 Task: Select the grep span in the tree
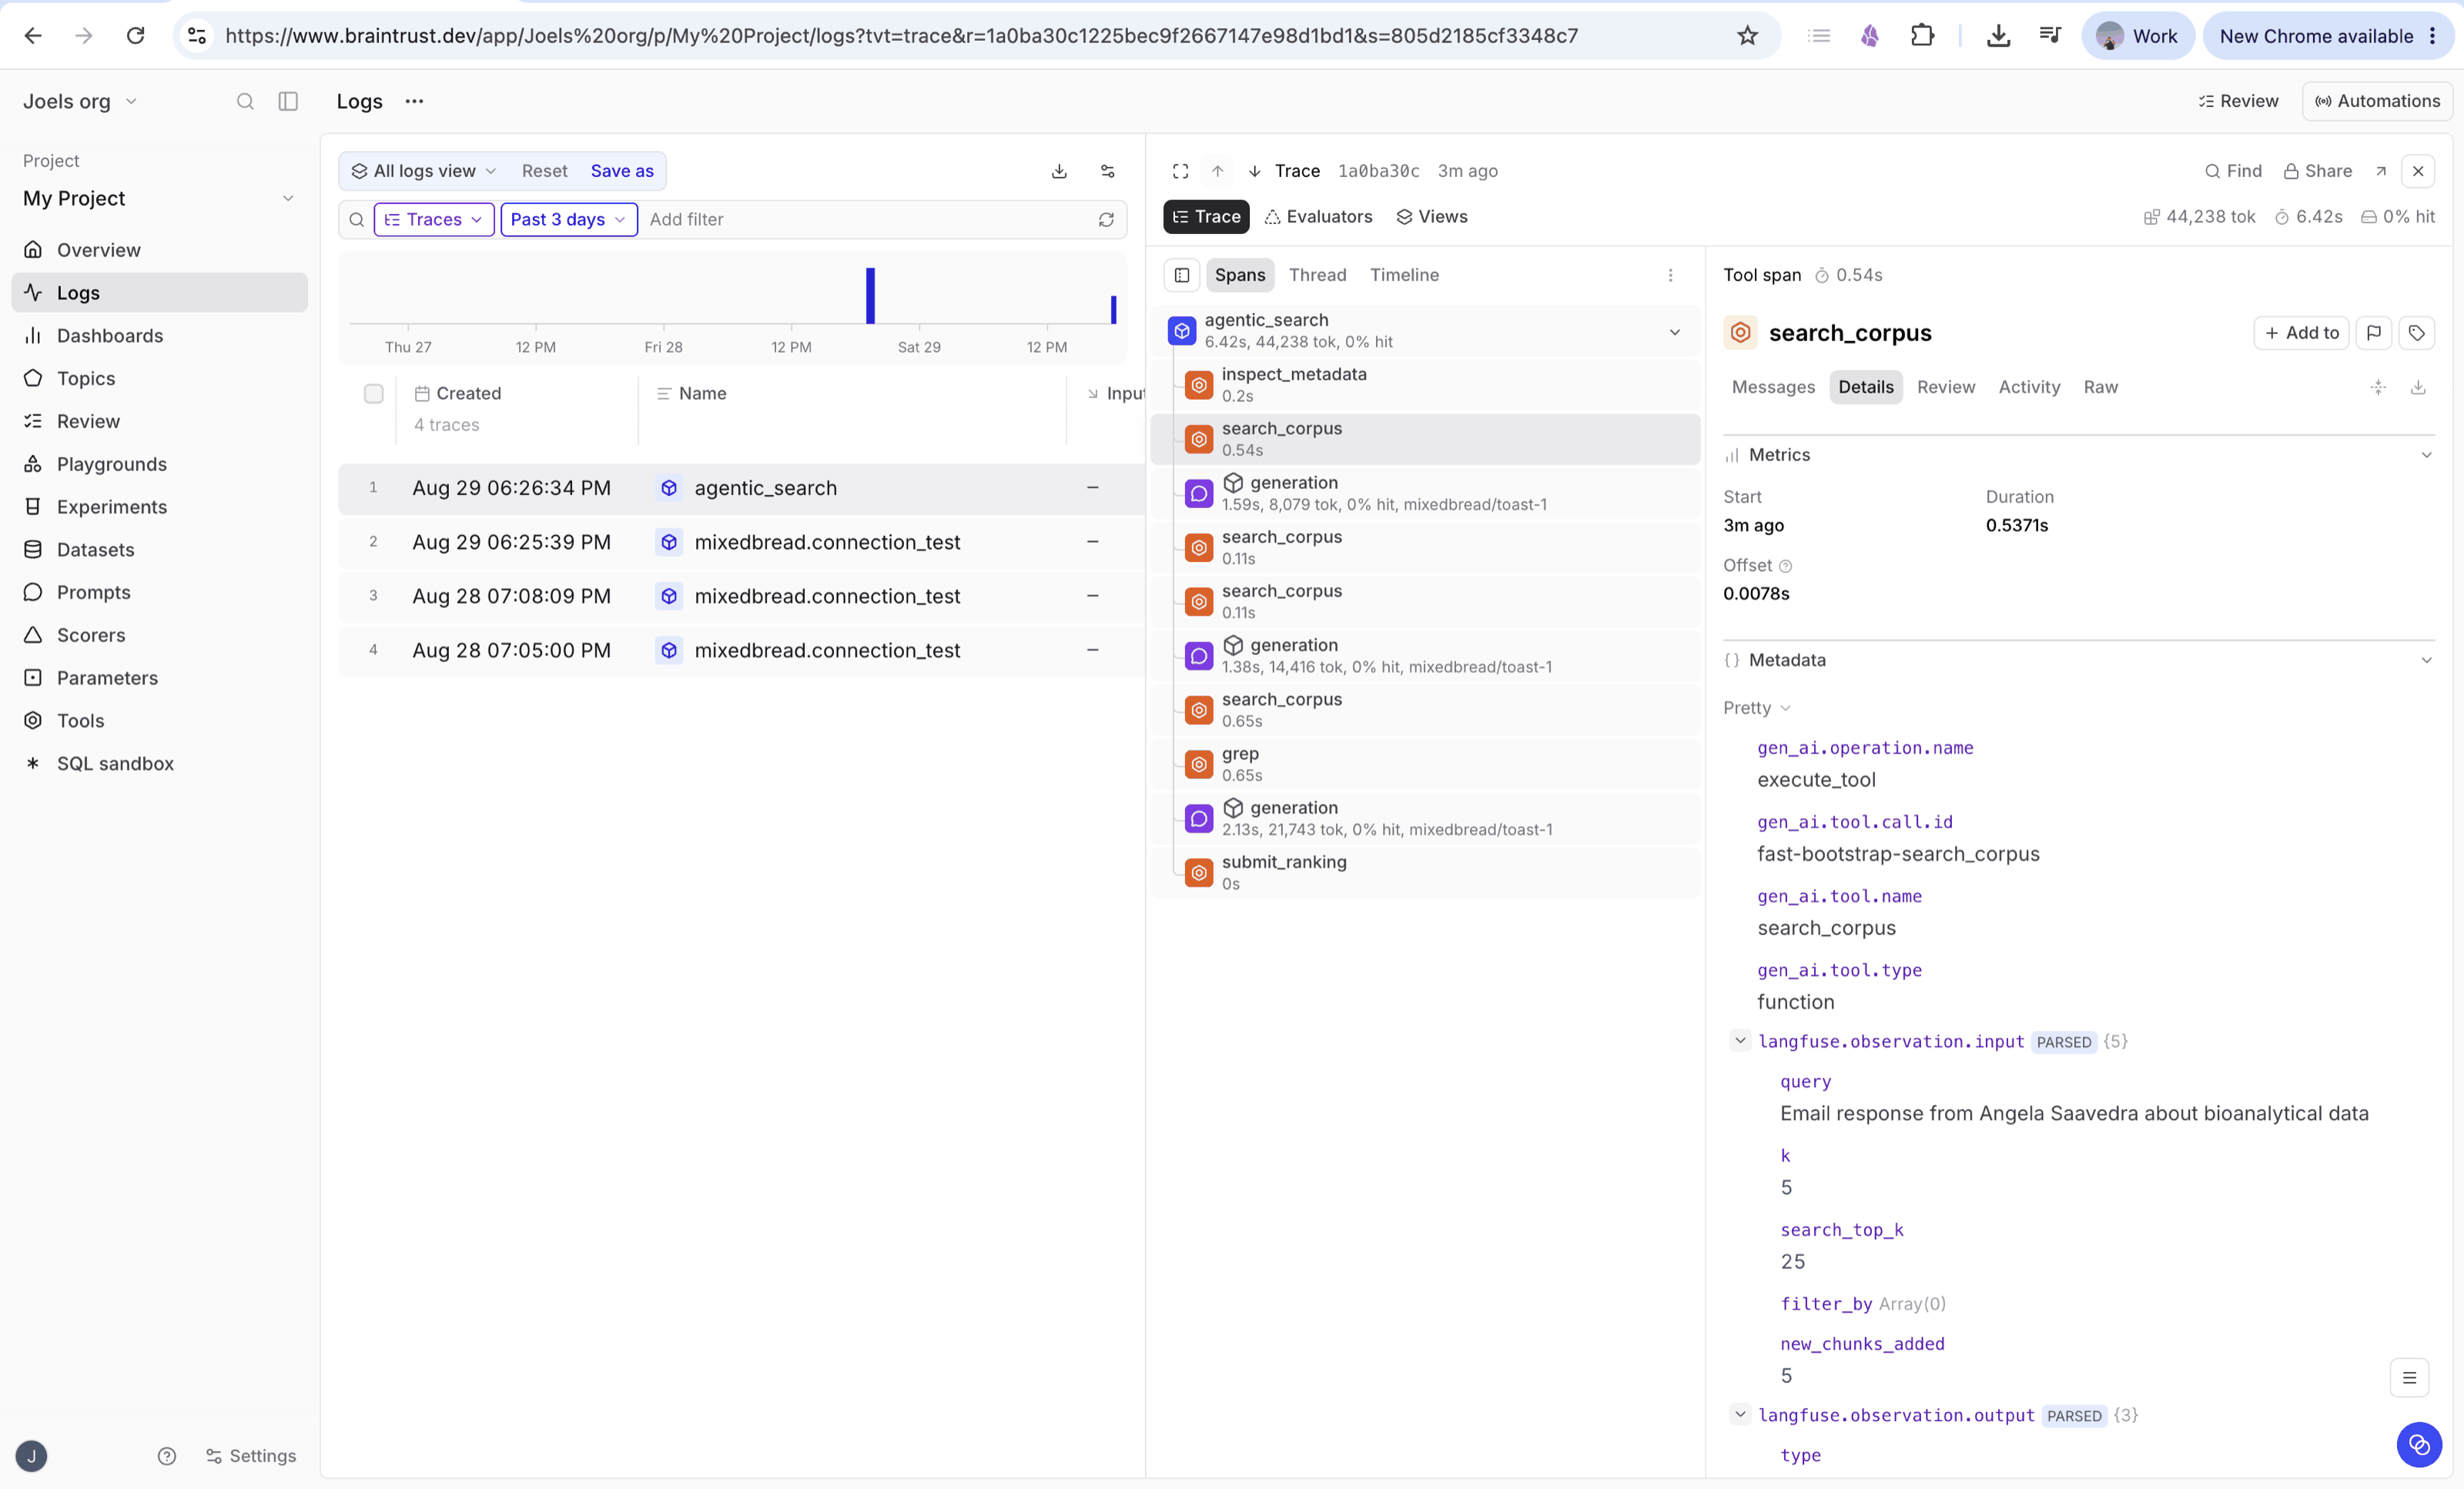coord(1425,764)
